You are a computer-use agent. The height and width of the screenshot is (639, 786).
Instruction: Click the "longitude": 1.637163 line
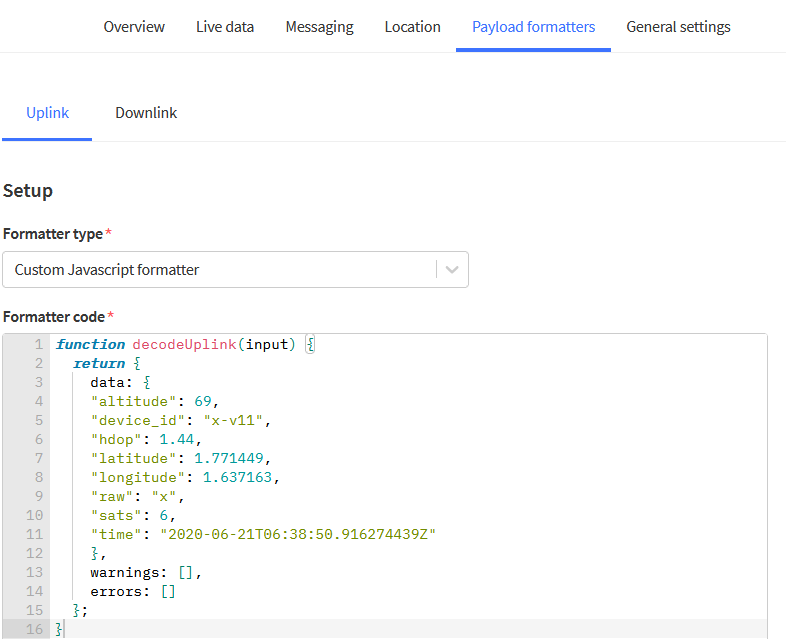tap(185, 478)
